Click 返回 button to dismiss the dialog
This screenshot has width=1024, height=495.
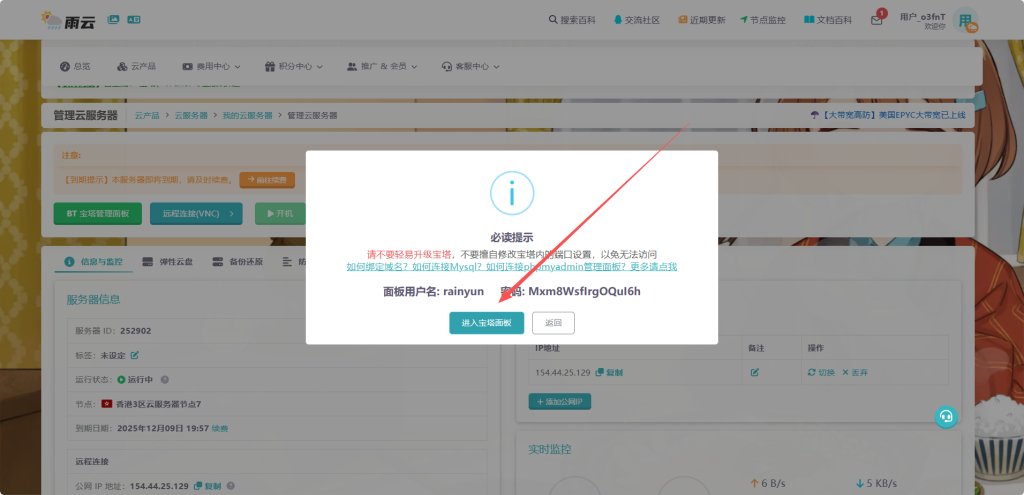click(x=553, y=323)
